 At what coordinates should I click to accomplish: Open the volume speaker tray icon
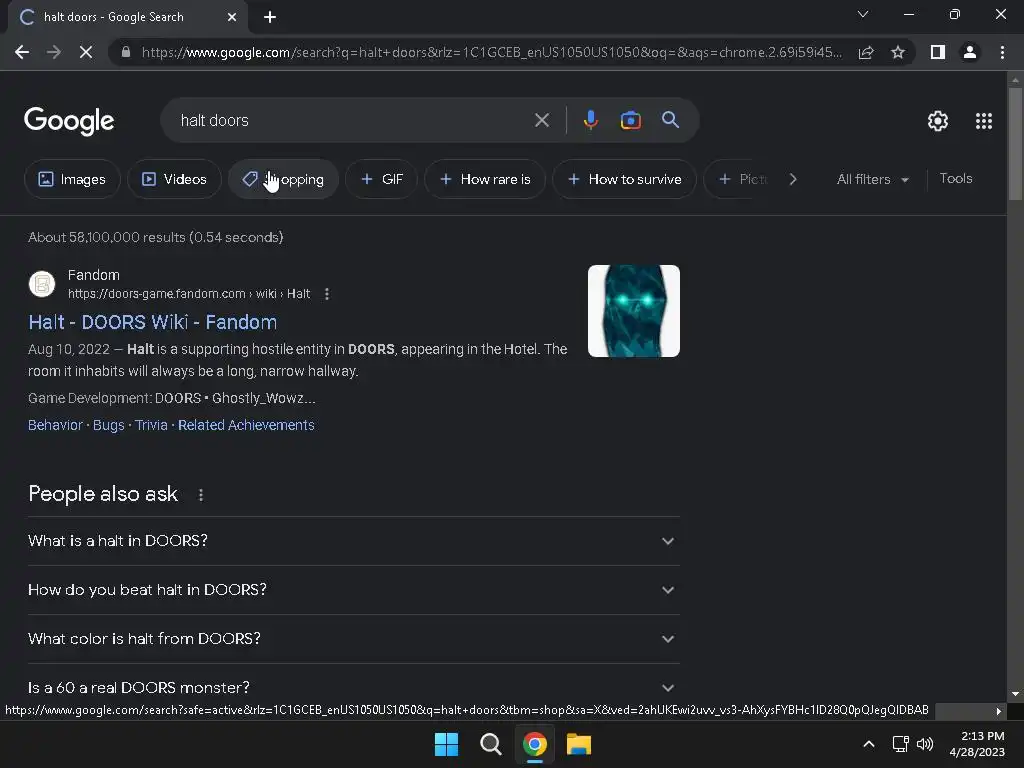click(925, 744)
